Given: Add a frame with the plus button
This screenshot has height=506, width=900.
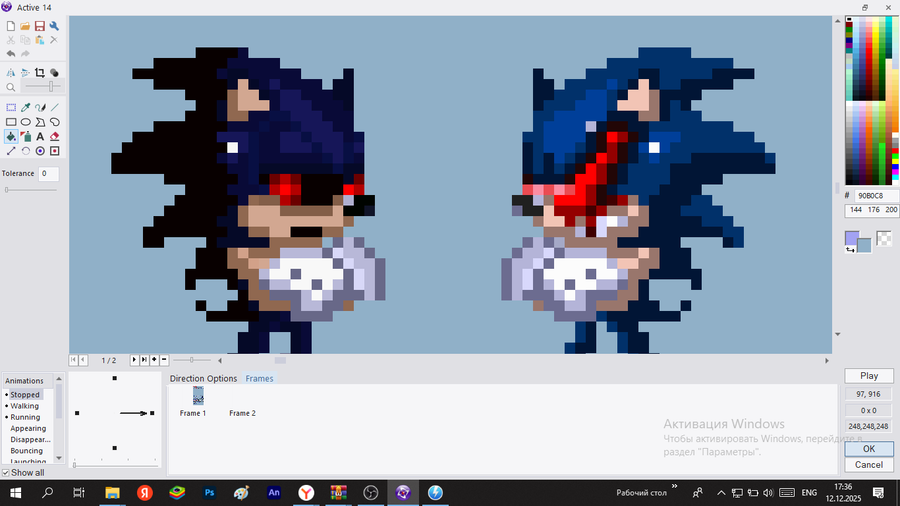Looking at the screenshot, I should [x=154, y=360].
